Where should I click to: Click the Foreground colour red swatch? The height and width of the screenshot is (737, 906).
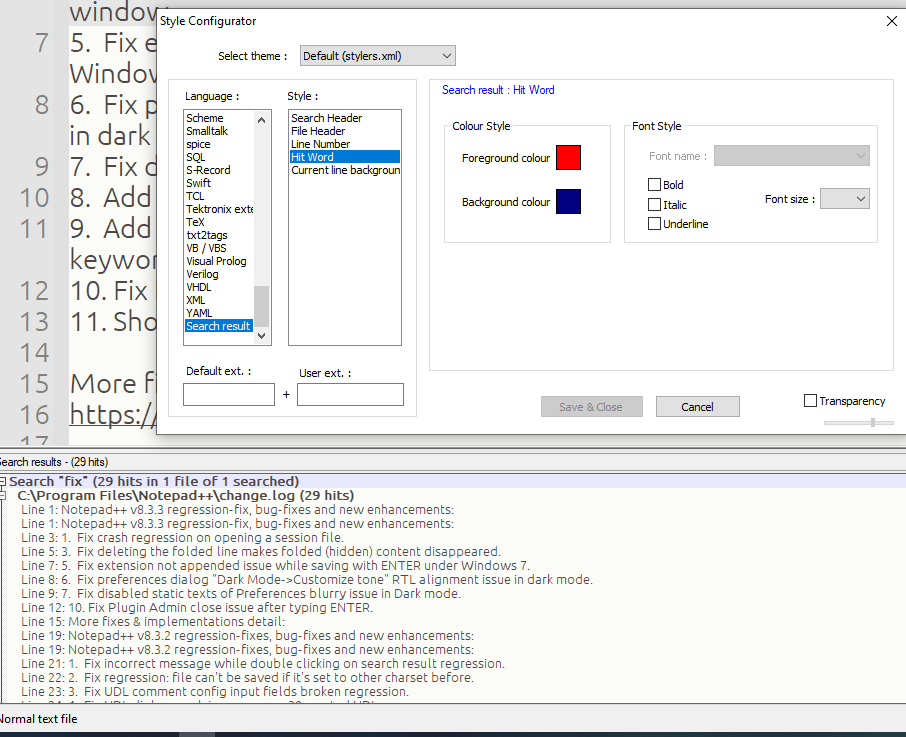(x=568, y=158)
